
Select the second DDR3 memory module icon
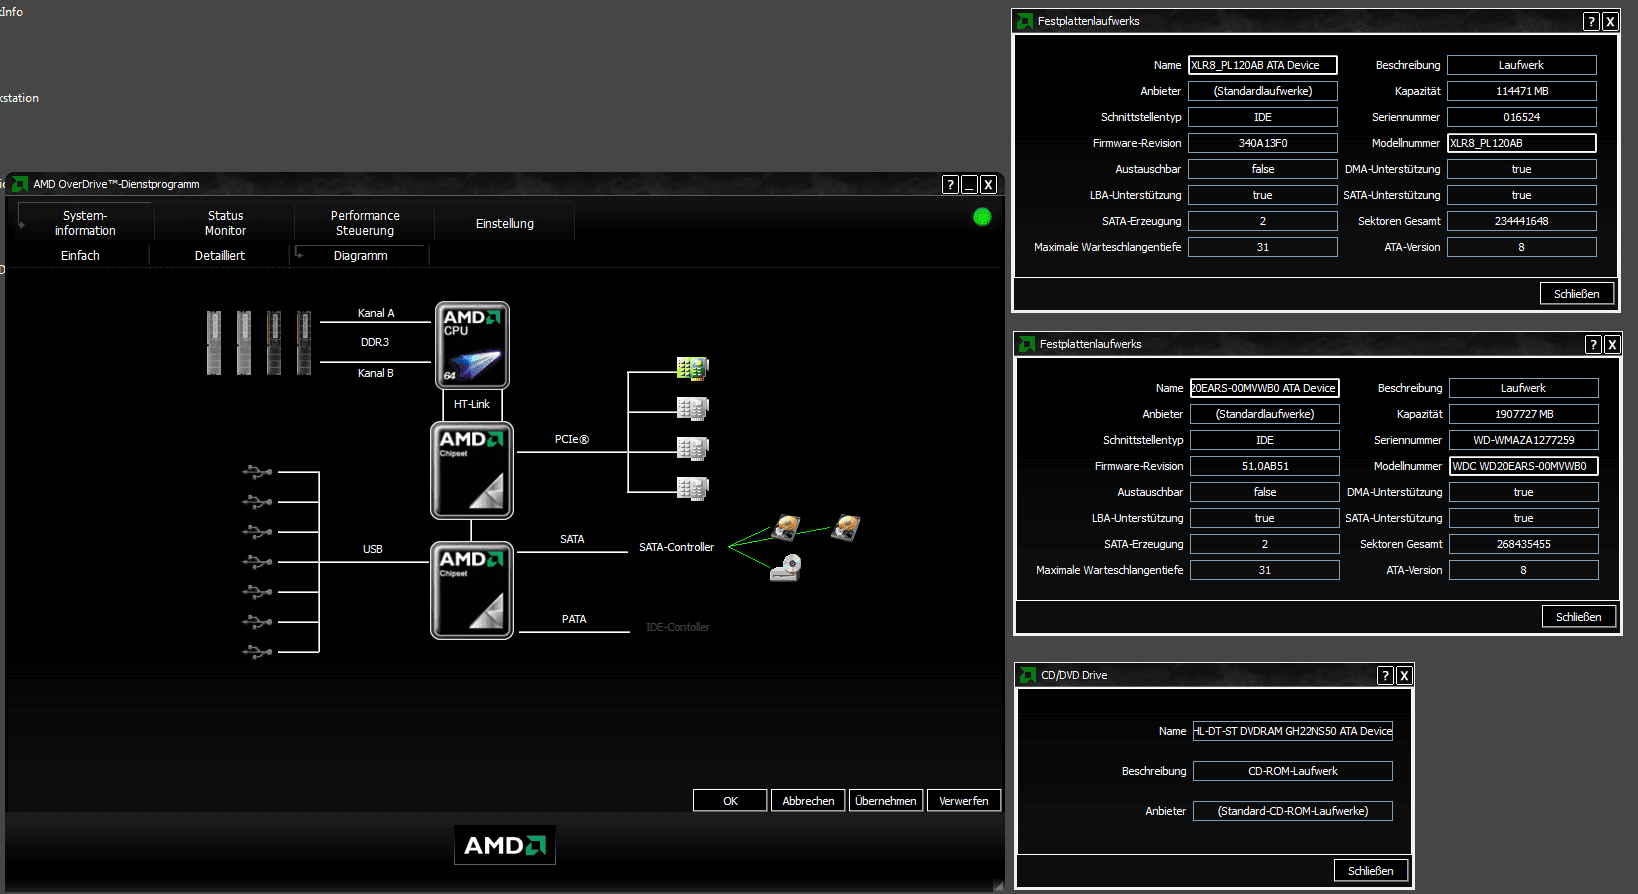pos(244,343)
